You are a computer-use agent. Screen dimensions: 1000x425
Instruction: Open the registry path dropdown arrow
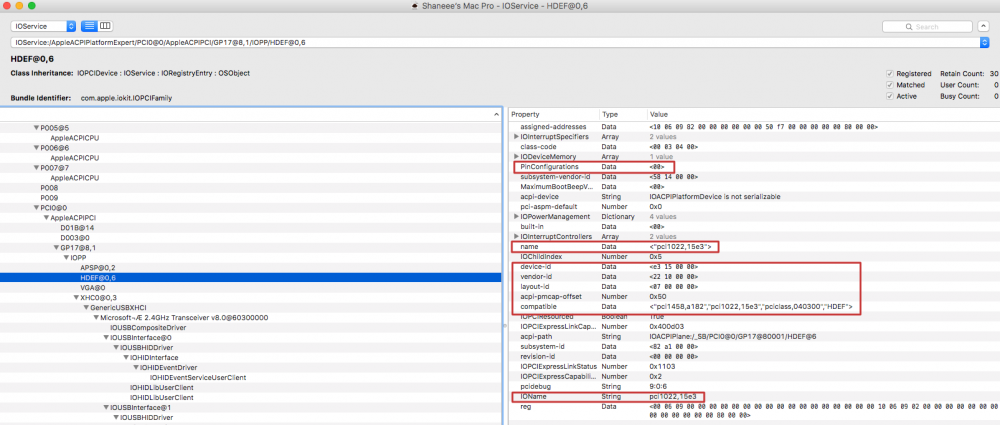985,42
